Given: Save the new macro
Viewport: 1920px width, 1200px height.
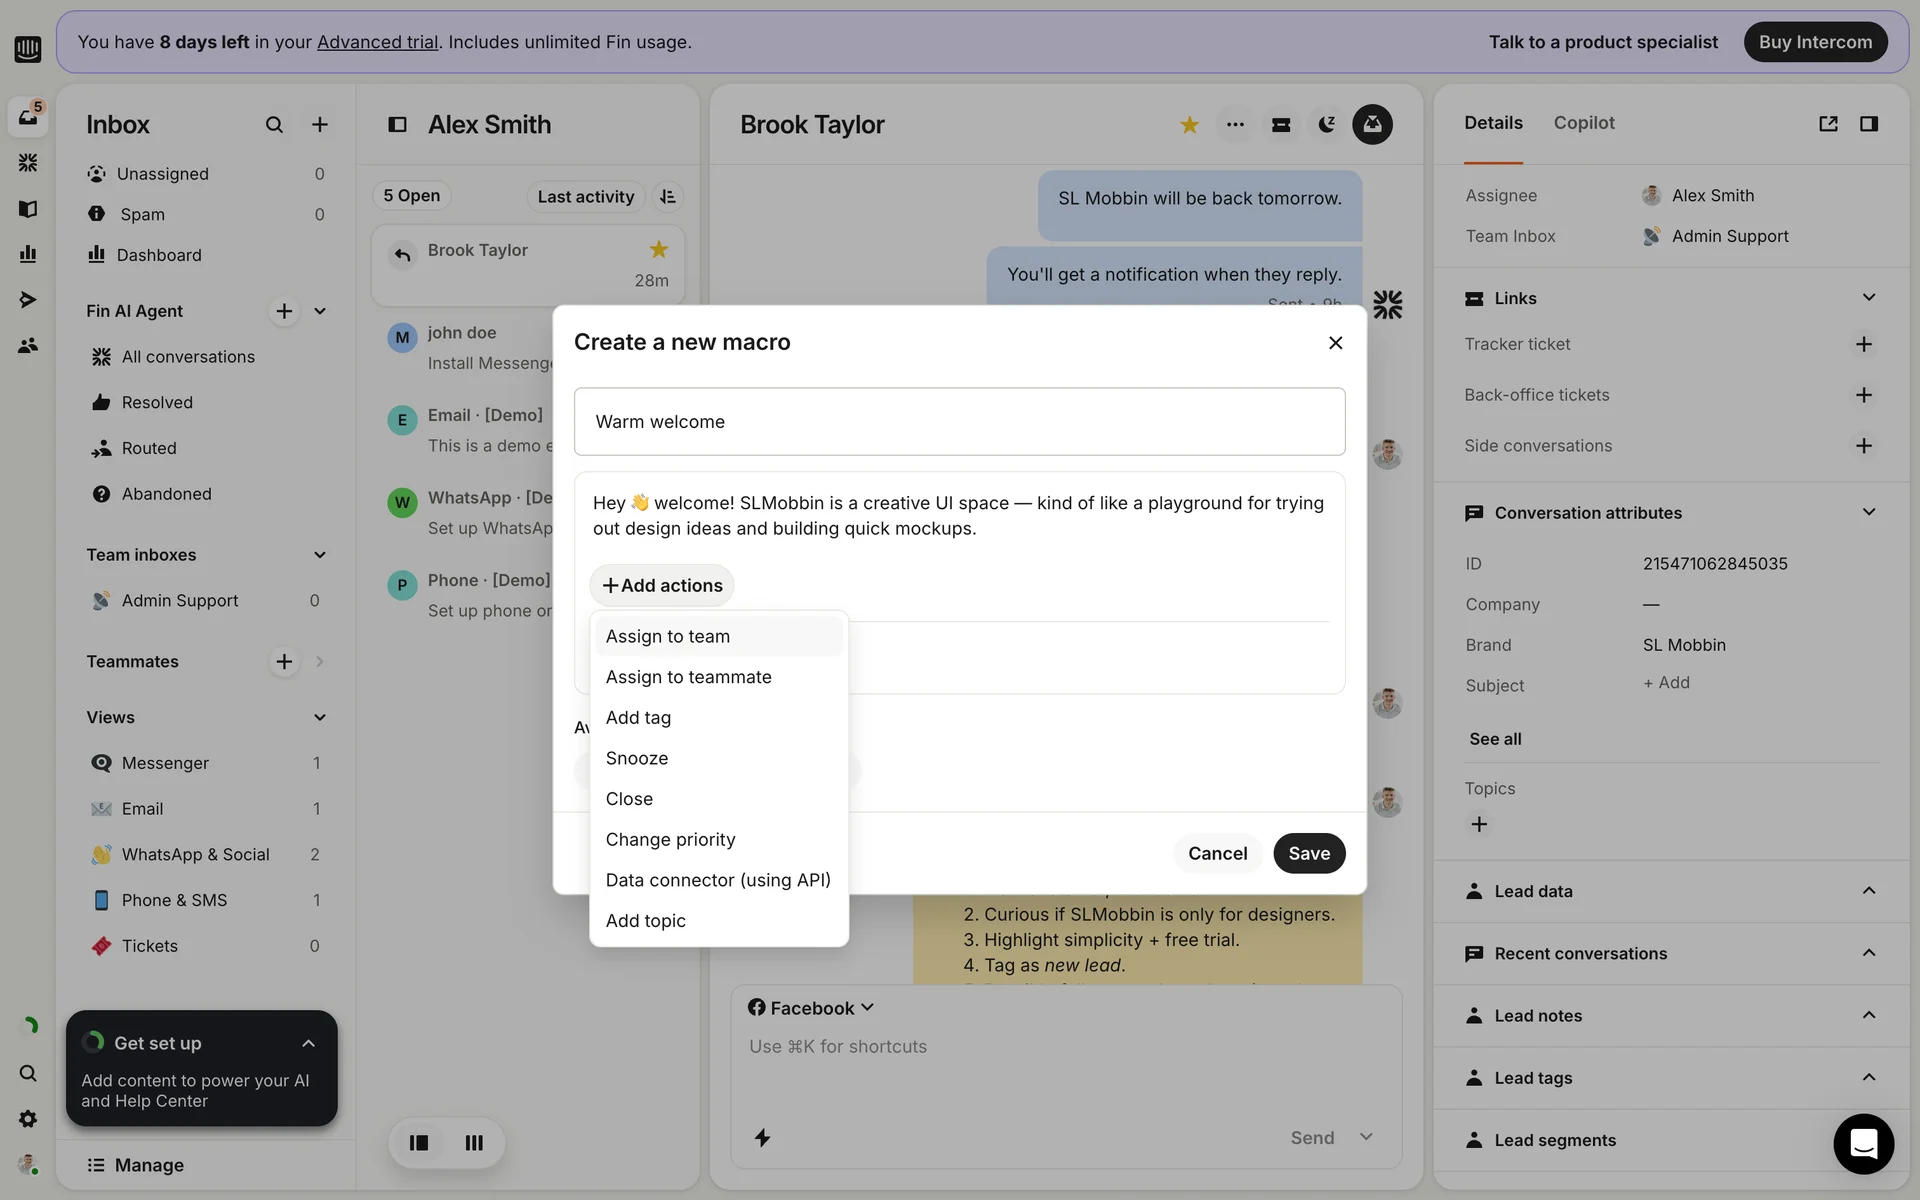Looking at the screenshot, I should 1308,853.
